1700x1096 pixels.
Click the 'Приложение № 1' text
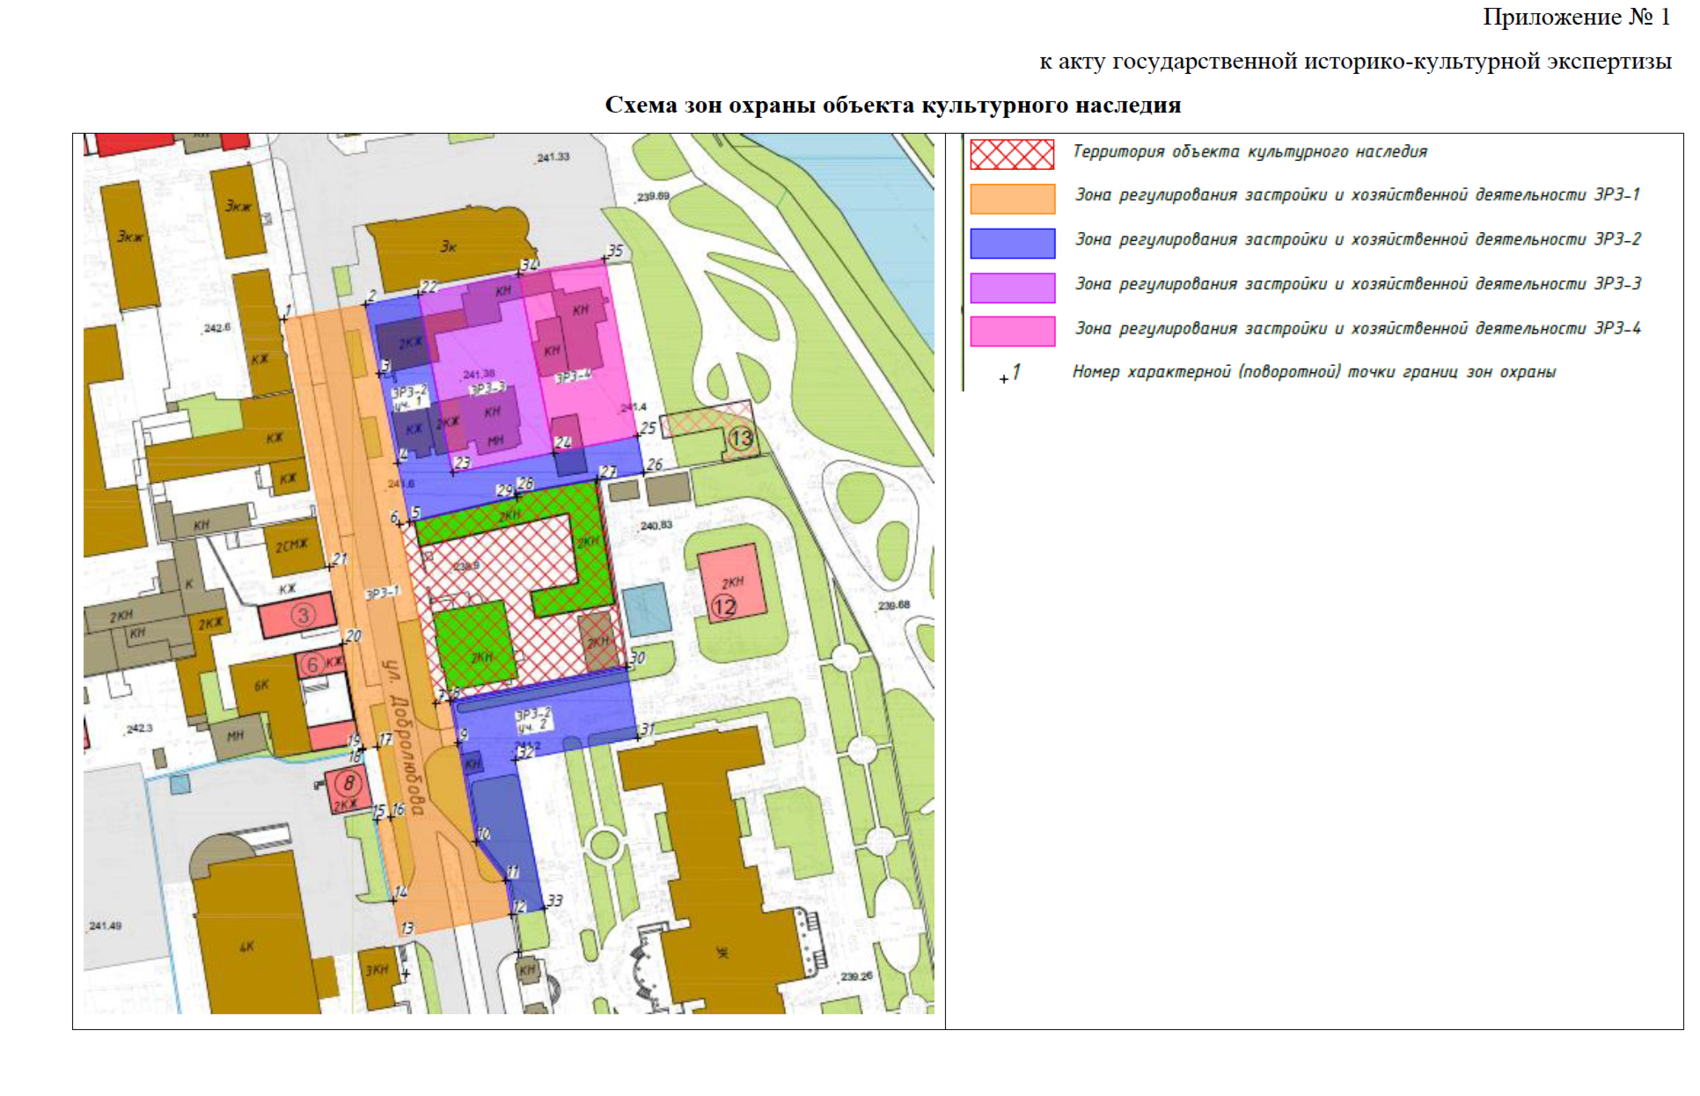coord(1576,17)
